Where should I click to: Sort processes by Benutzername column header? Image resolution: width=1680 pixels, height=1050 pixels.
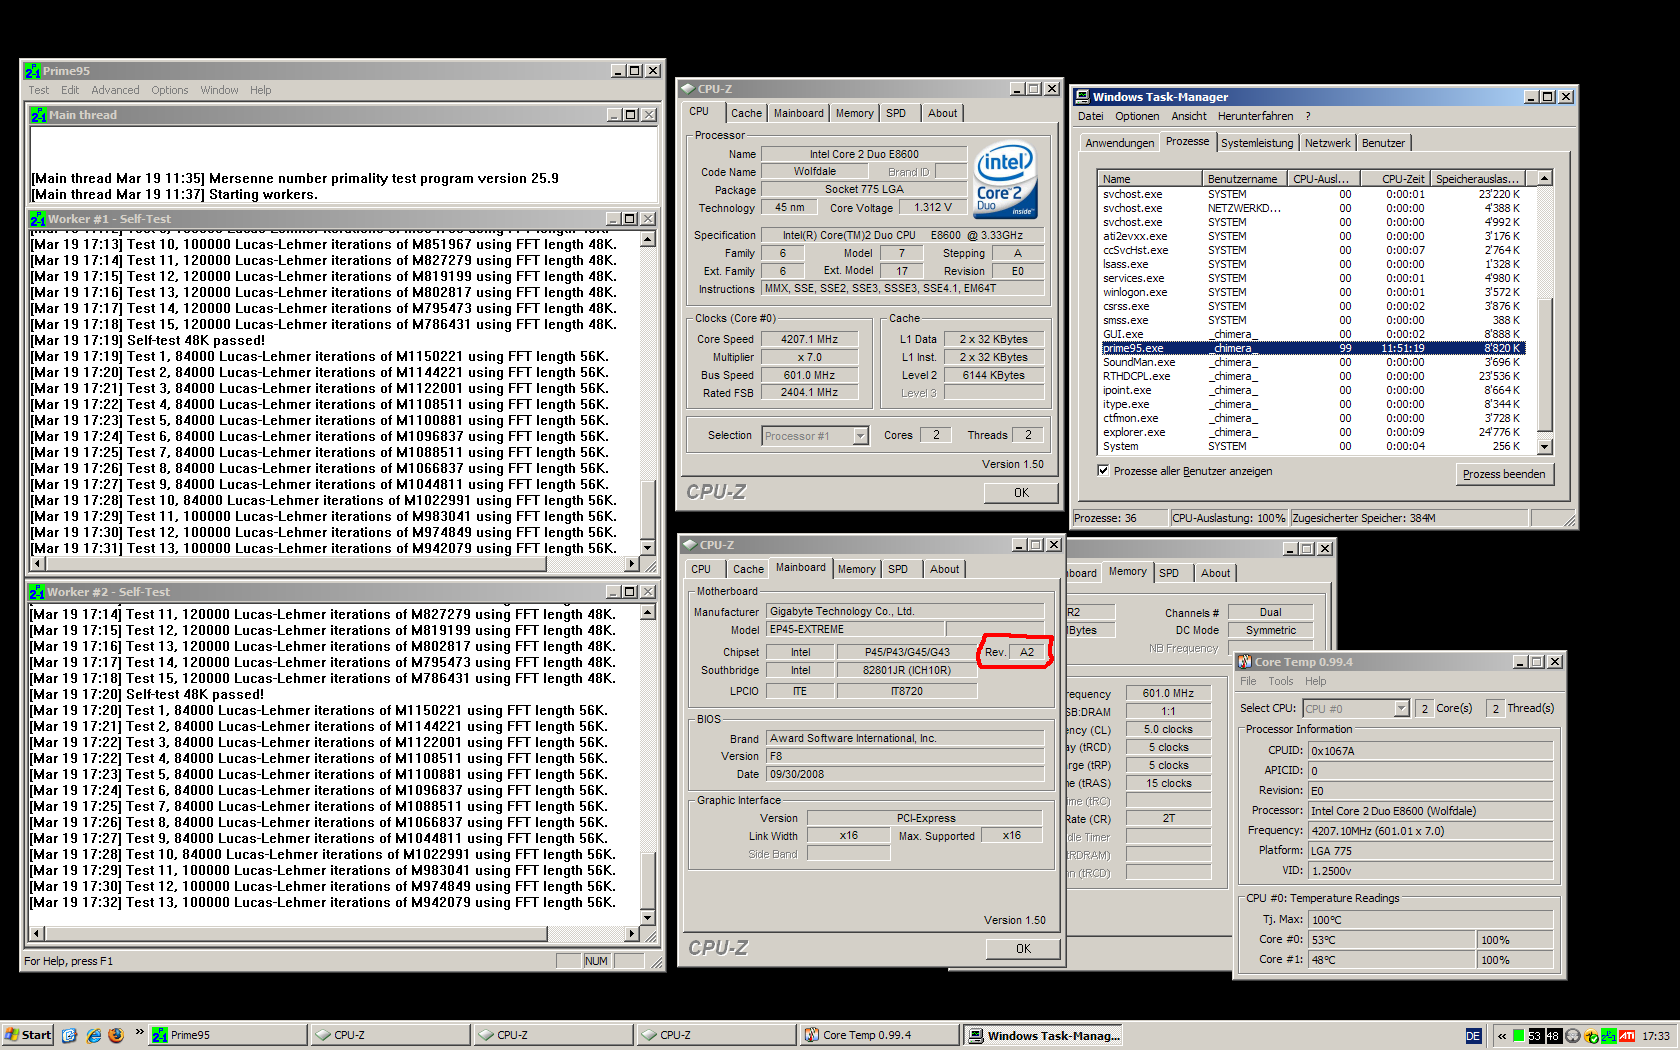click(1243, 179)
